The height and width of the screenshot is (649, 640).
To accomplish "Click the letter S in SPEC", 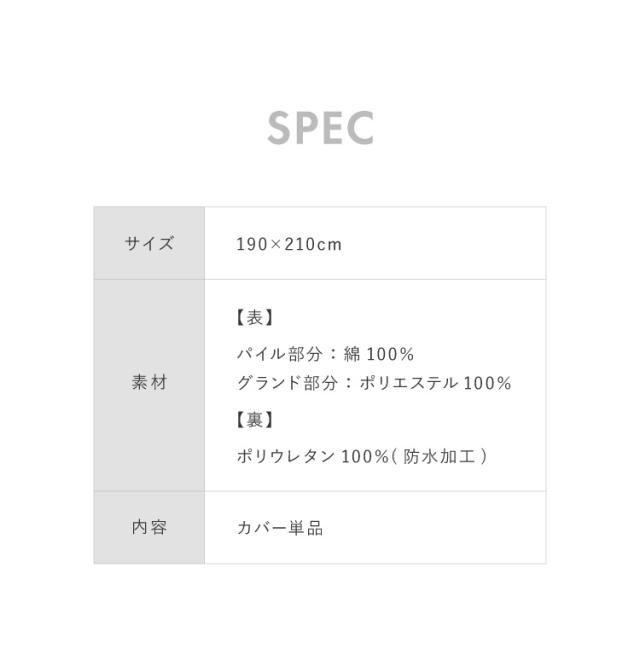I will [280, 128].
